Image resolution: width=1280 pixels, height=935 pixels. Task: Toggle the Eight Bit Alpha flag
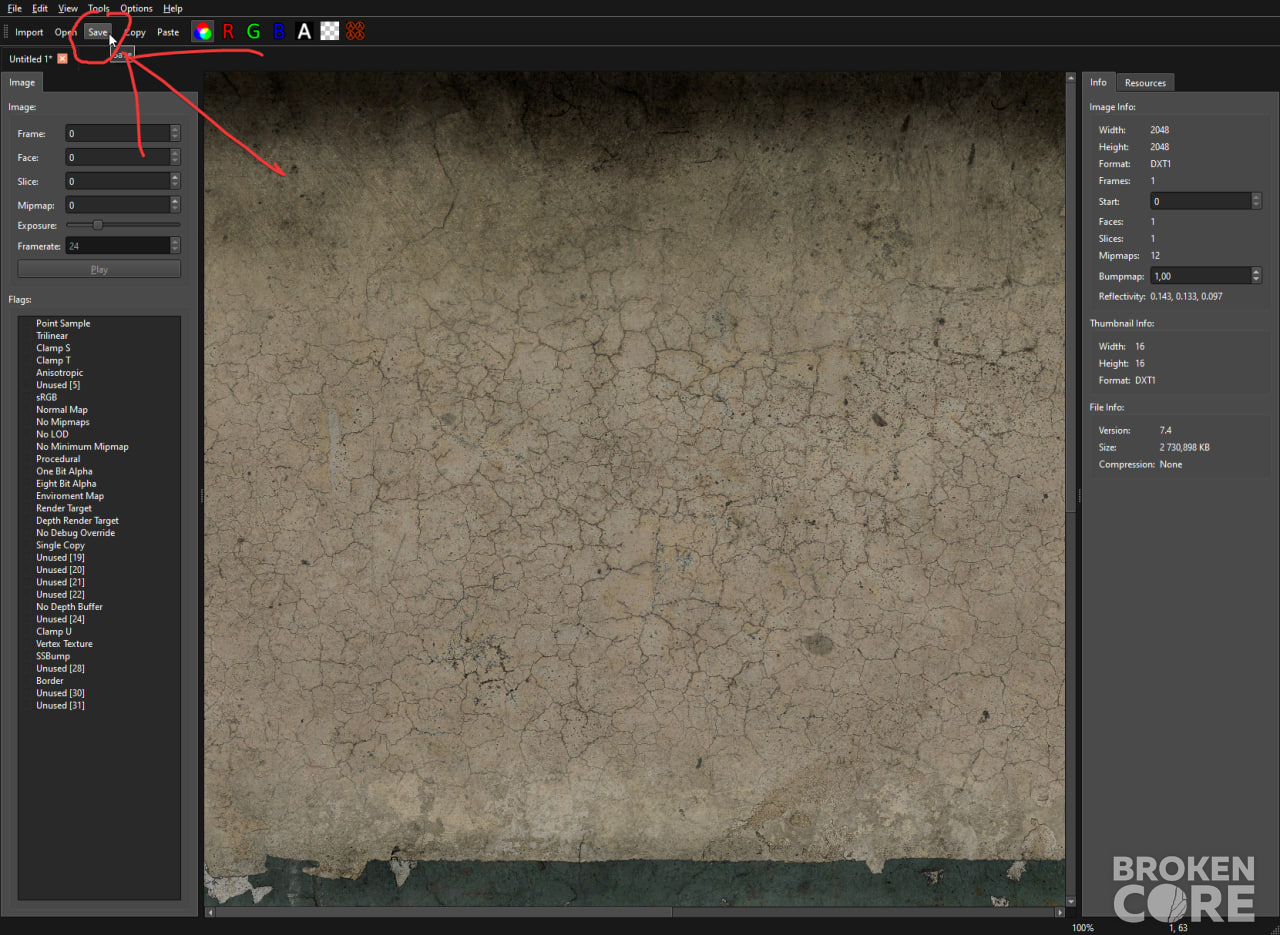pyautogui.click(x=66, y=483)
